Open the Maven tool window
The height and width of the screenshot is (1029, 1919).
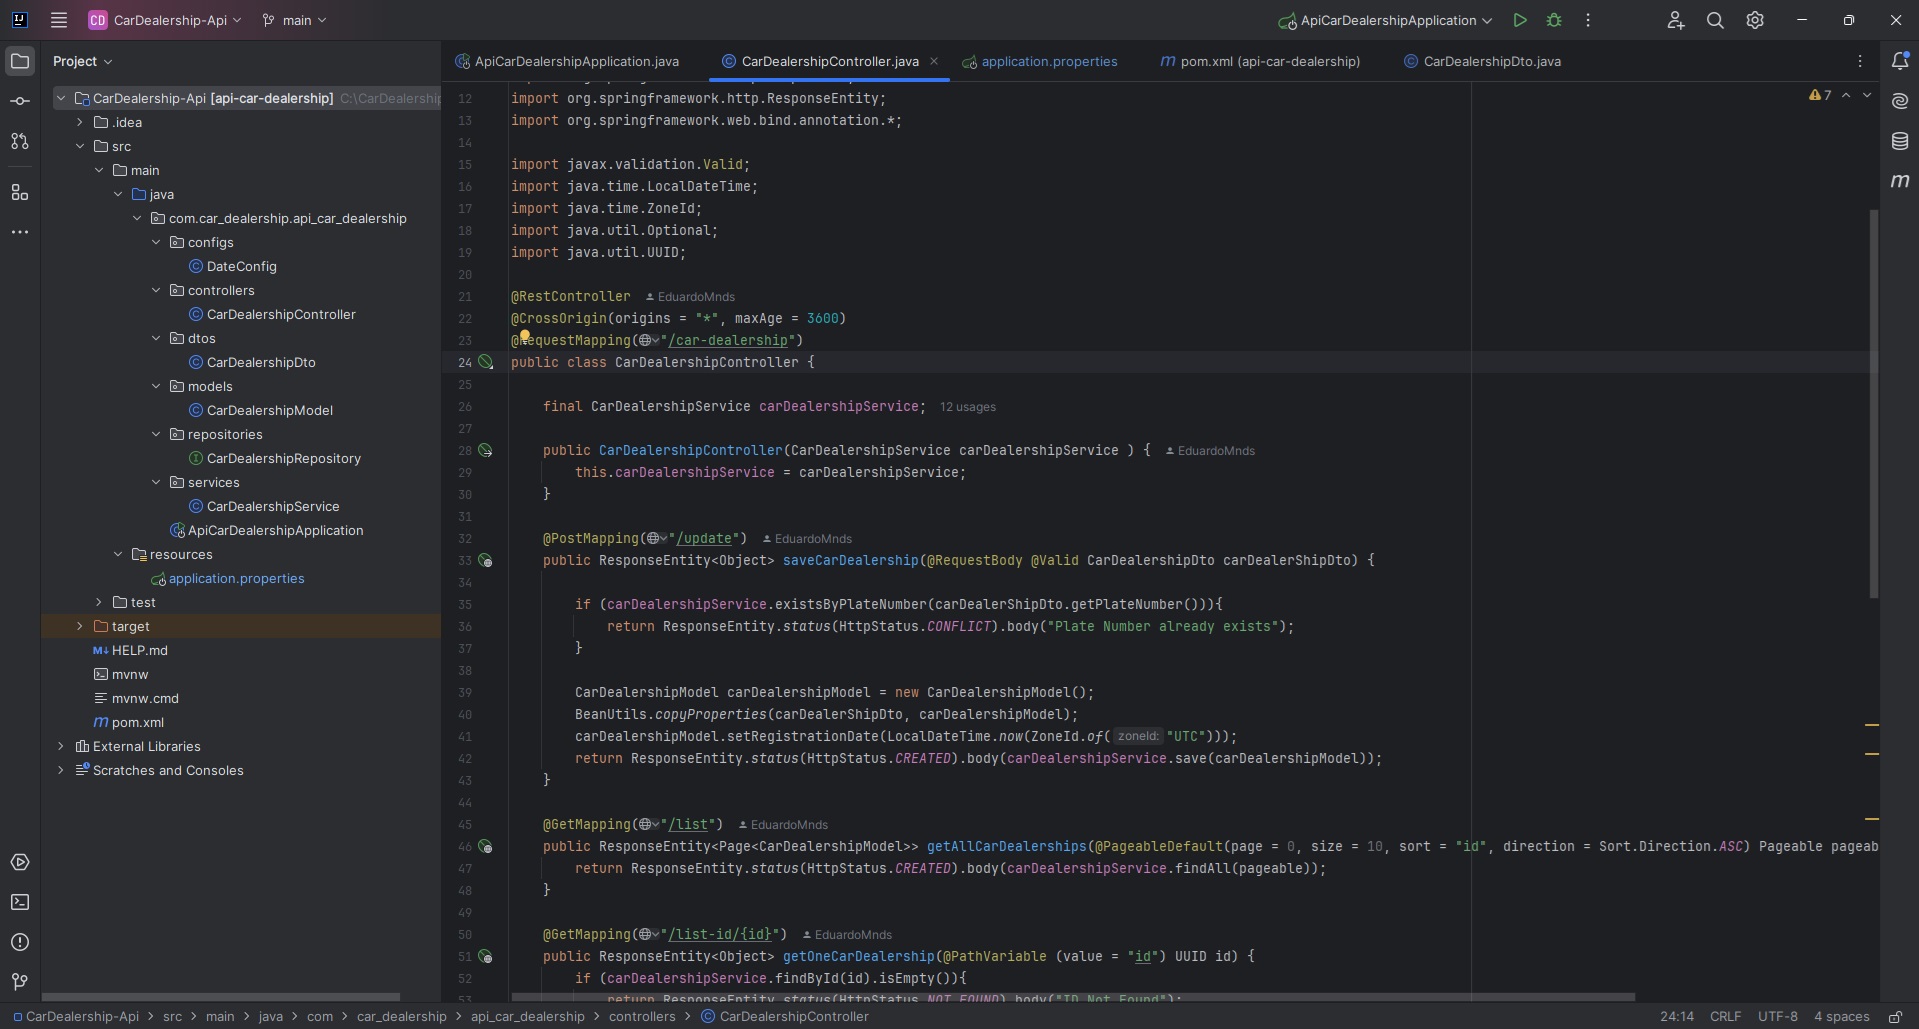coord(1900,181)
